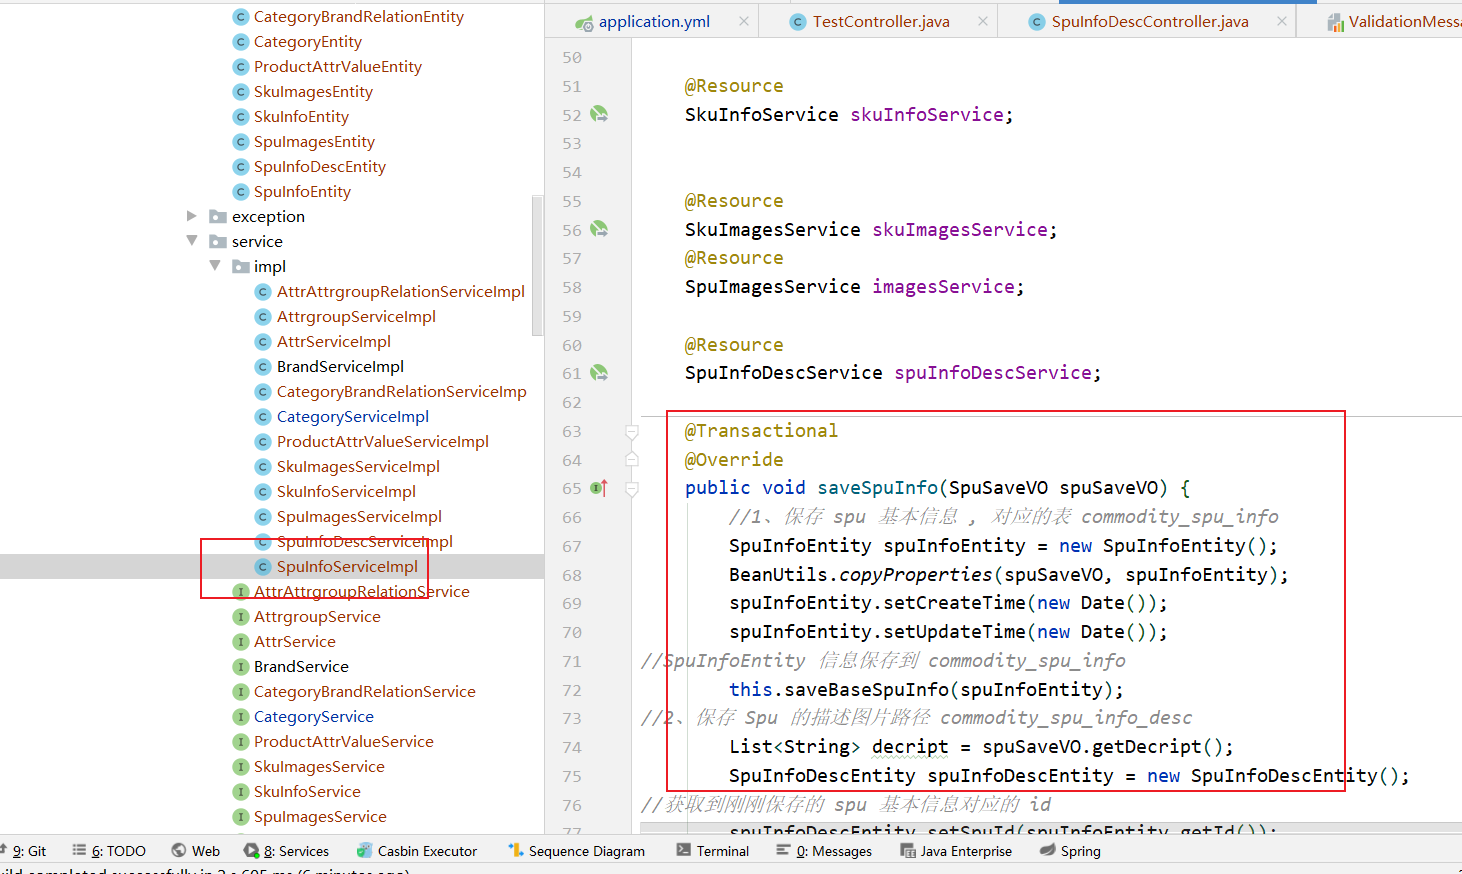Collapse the annotation fold marker on line 63
Viewport: 1462px width, 874px height.
pyautogui.click(x=632, y=432)
